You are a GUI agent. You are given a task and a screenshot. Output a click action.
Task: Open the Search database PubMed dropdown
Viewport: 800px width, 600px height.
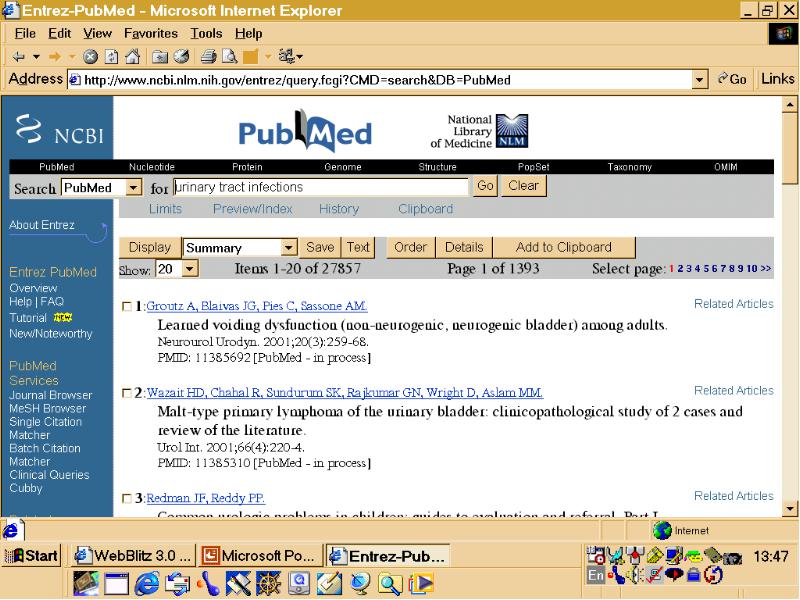point(133,188)
